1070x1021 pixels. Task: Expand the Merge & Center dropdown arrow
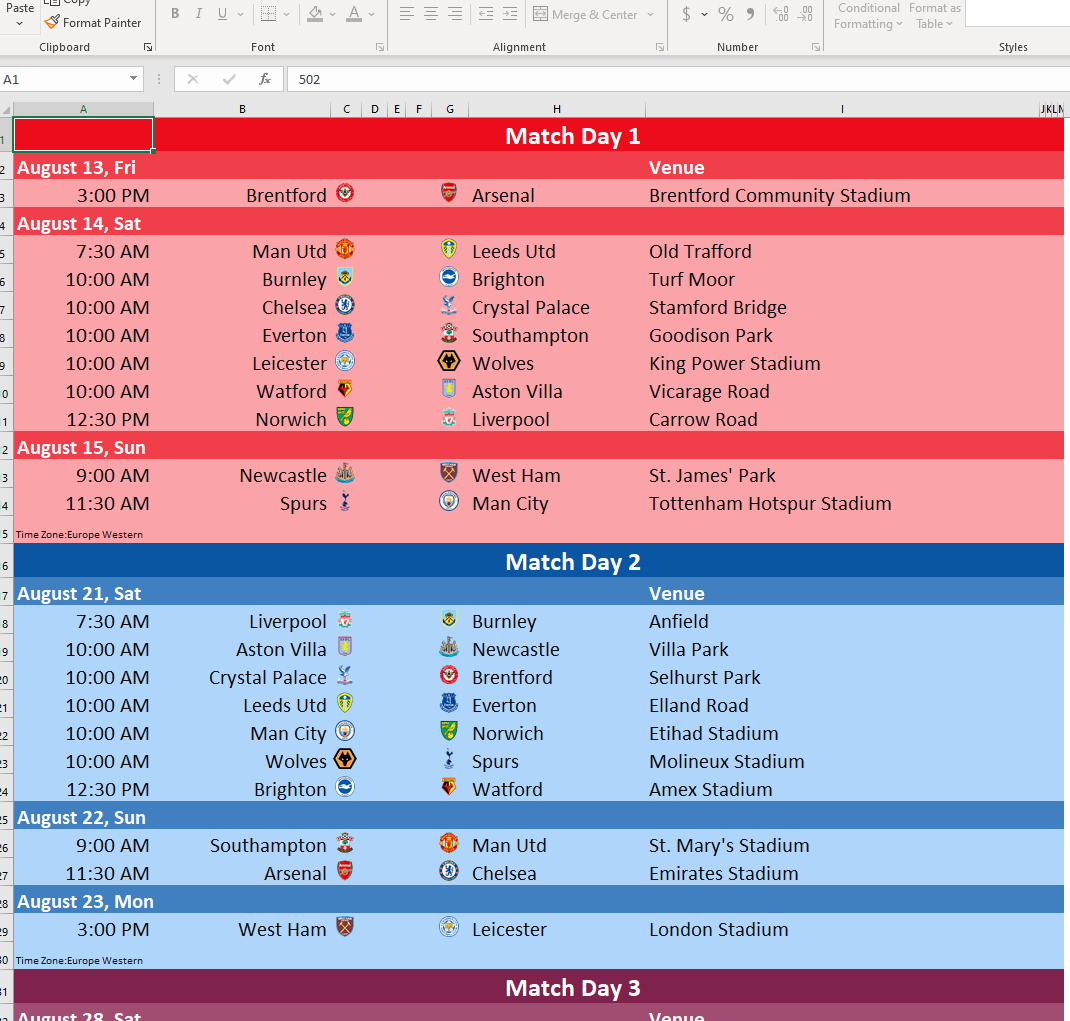click(650, 14)
